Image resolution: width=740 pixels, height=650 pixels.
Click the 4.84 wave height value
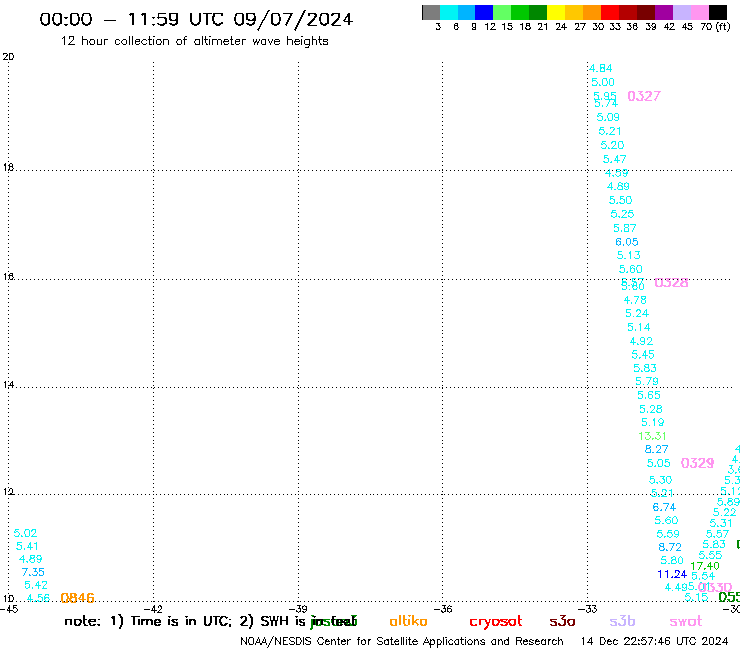tap(600, 68)
